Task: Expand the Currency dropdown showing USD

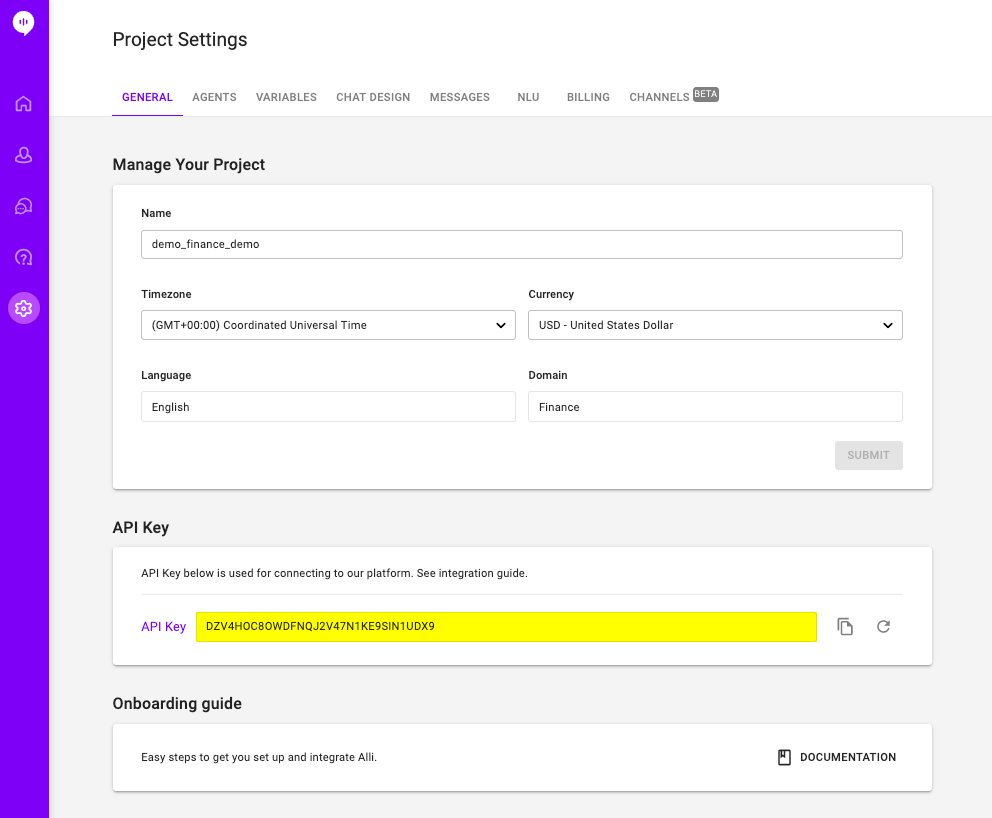Action: (x=715, y=325)
